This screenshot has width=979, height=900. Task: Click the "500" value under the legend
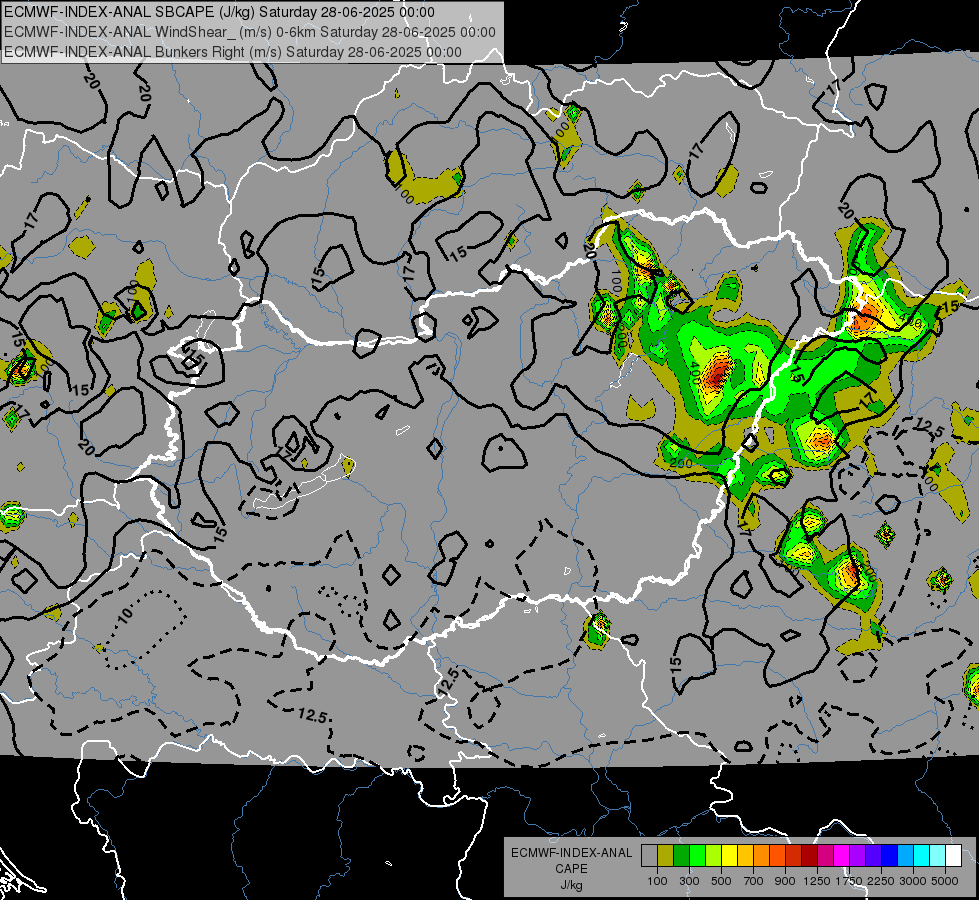point(721,881)
